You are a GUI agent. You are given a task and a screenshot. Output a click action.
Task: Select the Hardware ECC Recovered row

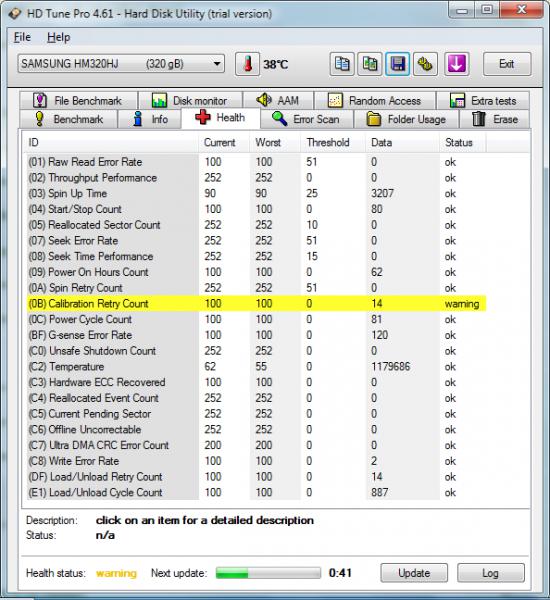click(x=256, y=382)
